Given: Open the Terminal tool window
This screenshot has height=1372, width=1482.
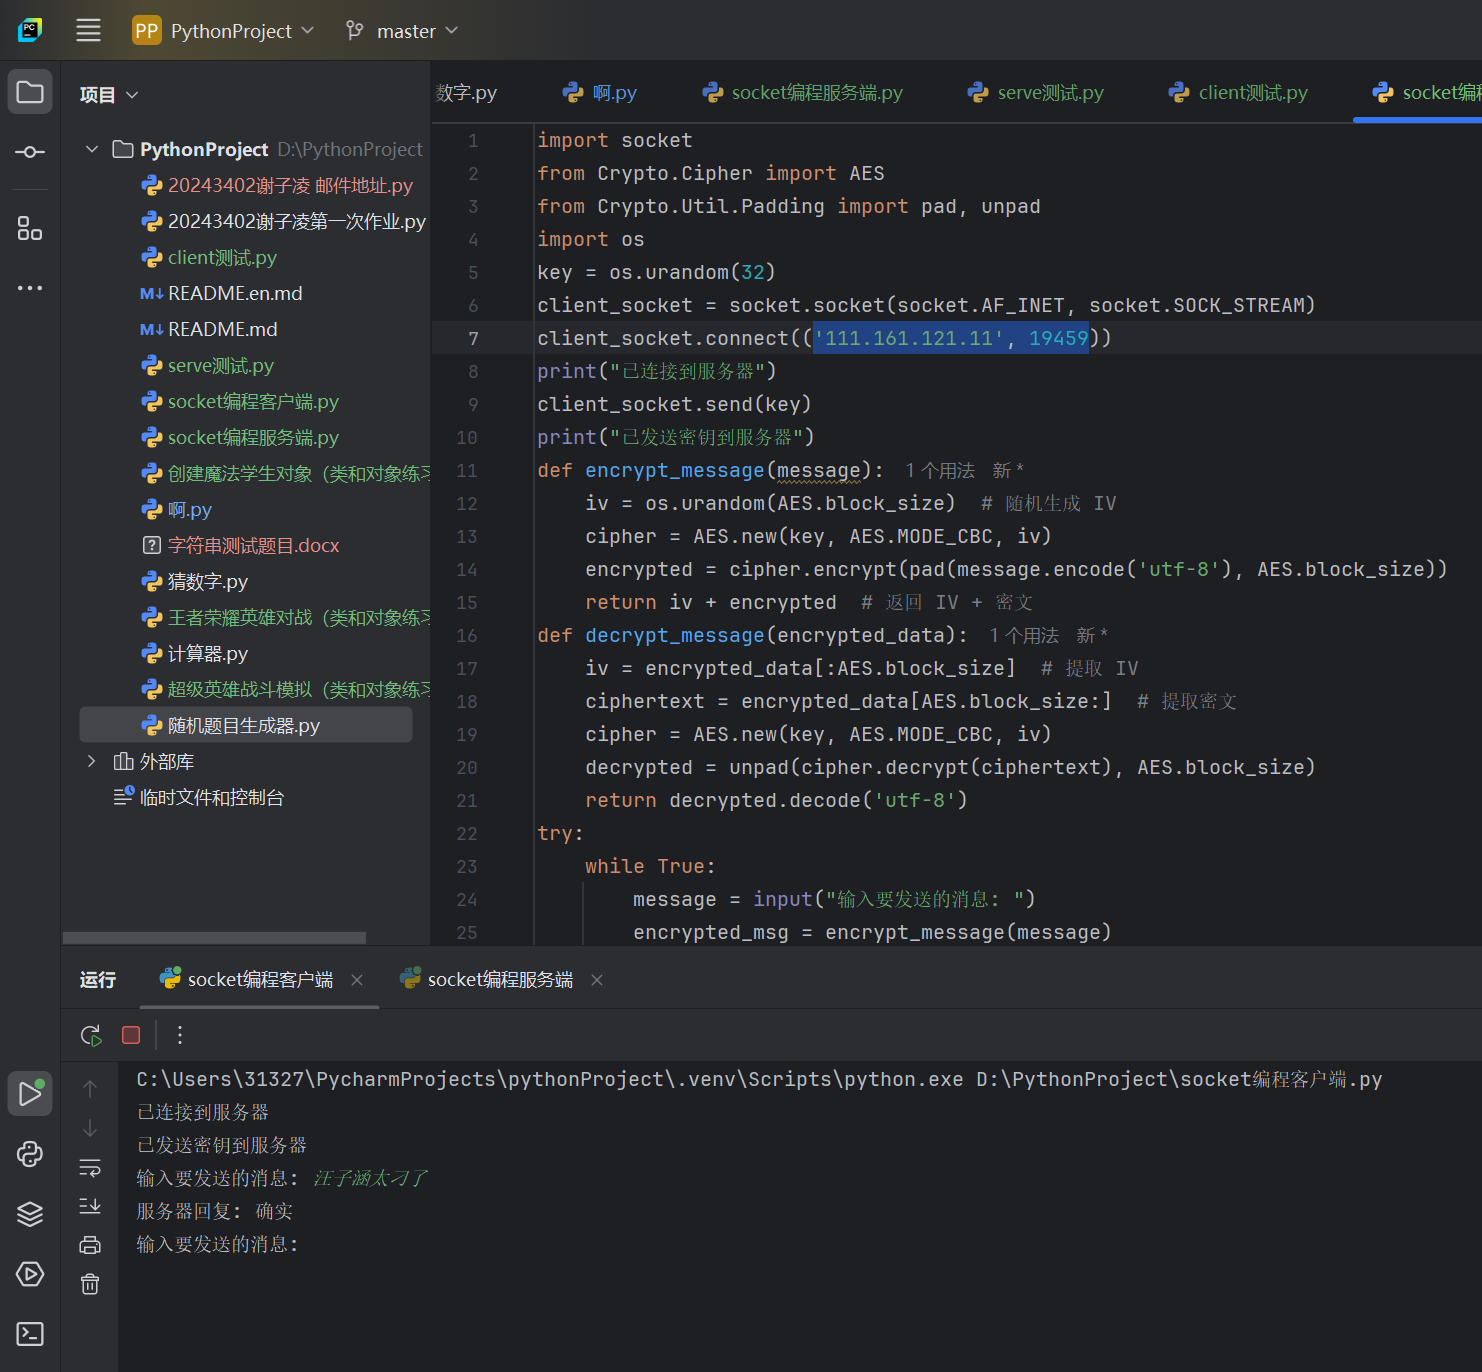Looking at the screenshot, I should [30, 1334].
